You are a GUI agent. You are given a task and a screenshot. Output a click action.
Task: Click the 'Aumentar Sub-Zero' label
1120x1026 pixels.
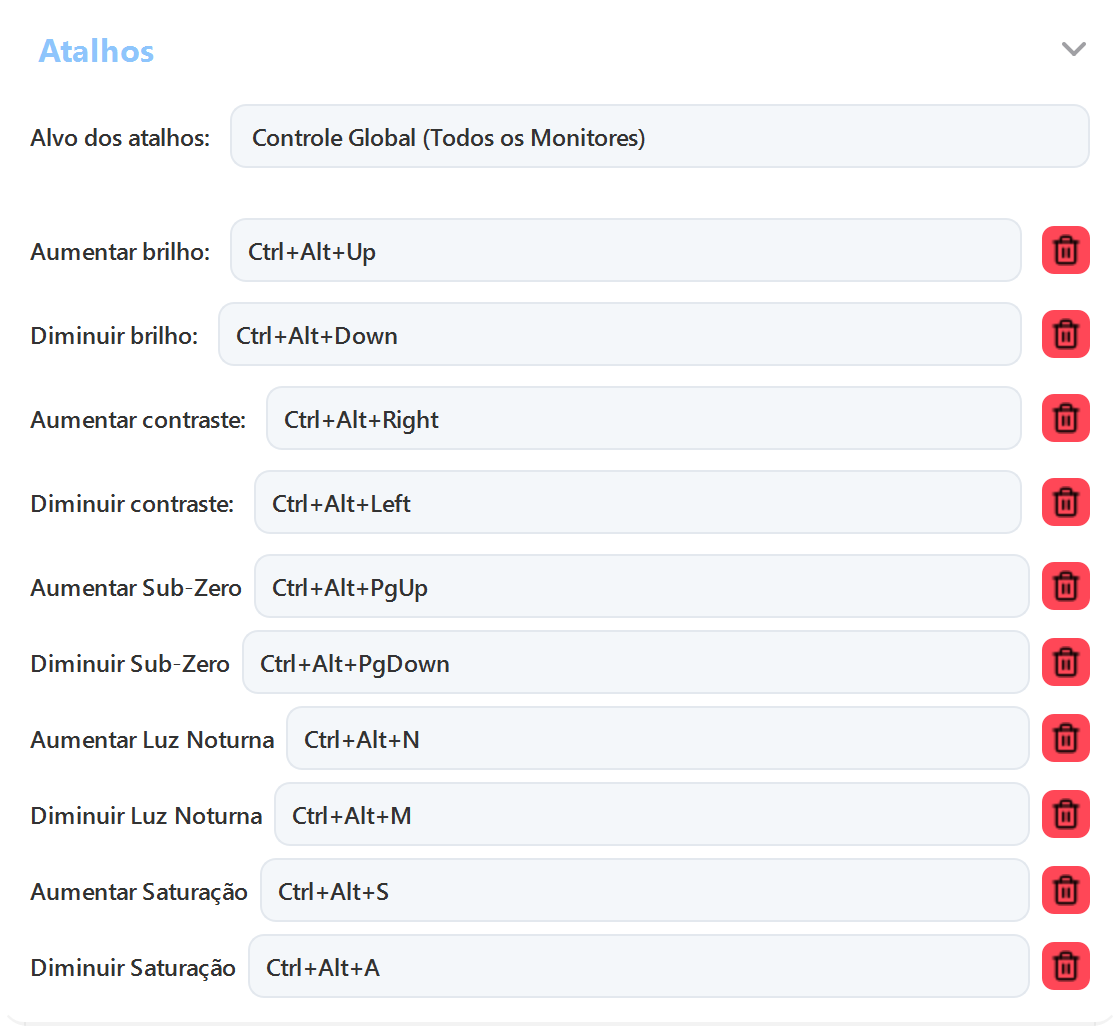[x=136, y=587]
